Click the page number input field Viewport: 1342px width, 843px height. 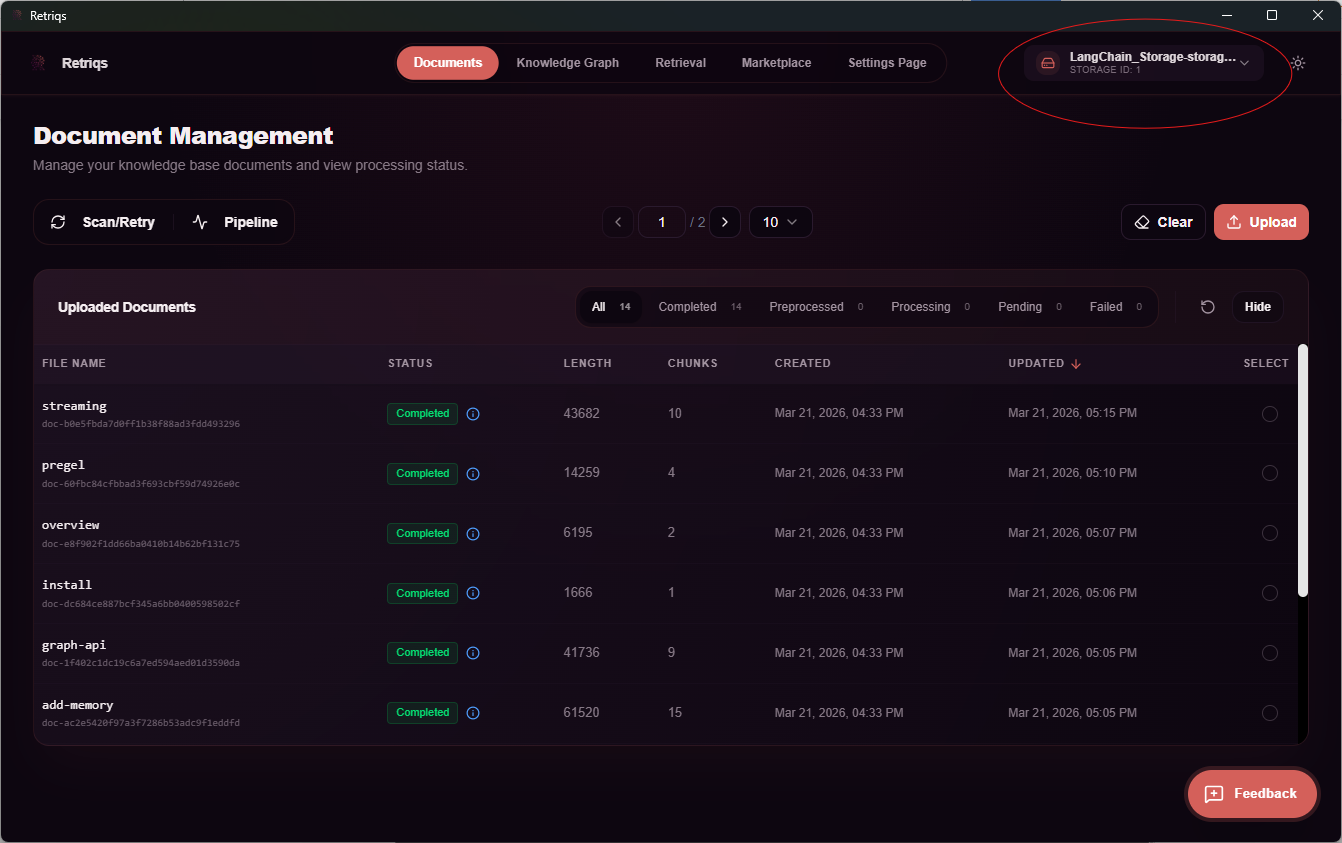click(x=661, y=222)
